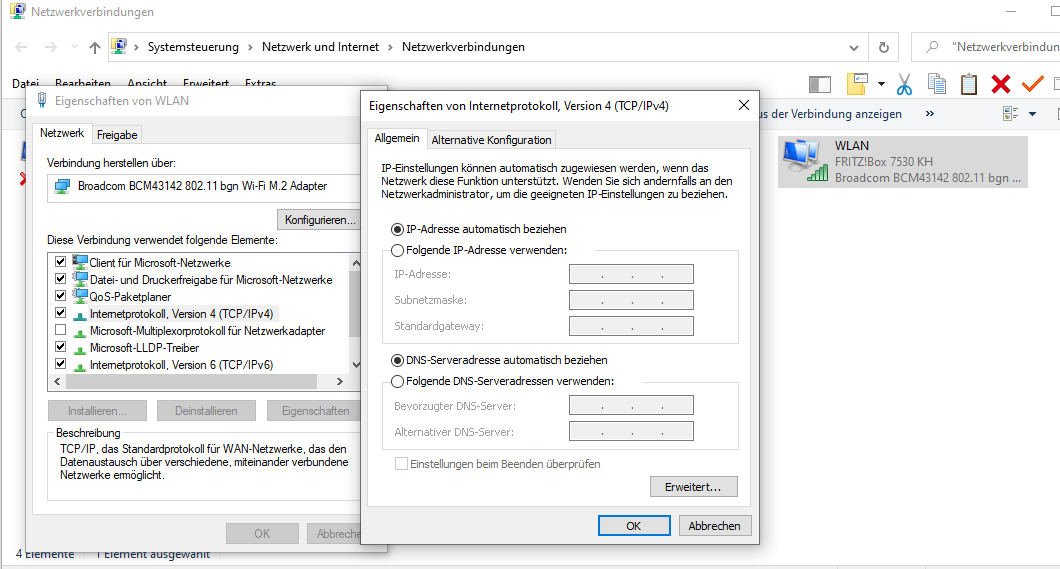Screen dimensions: 1060x569
Task: Toggle Client für Microsoft-Netzwerke checkbox
Action: tap(61, 262)
